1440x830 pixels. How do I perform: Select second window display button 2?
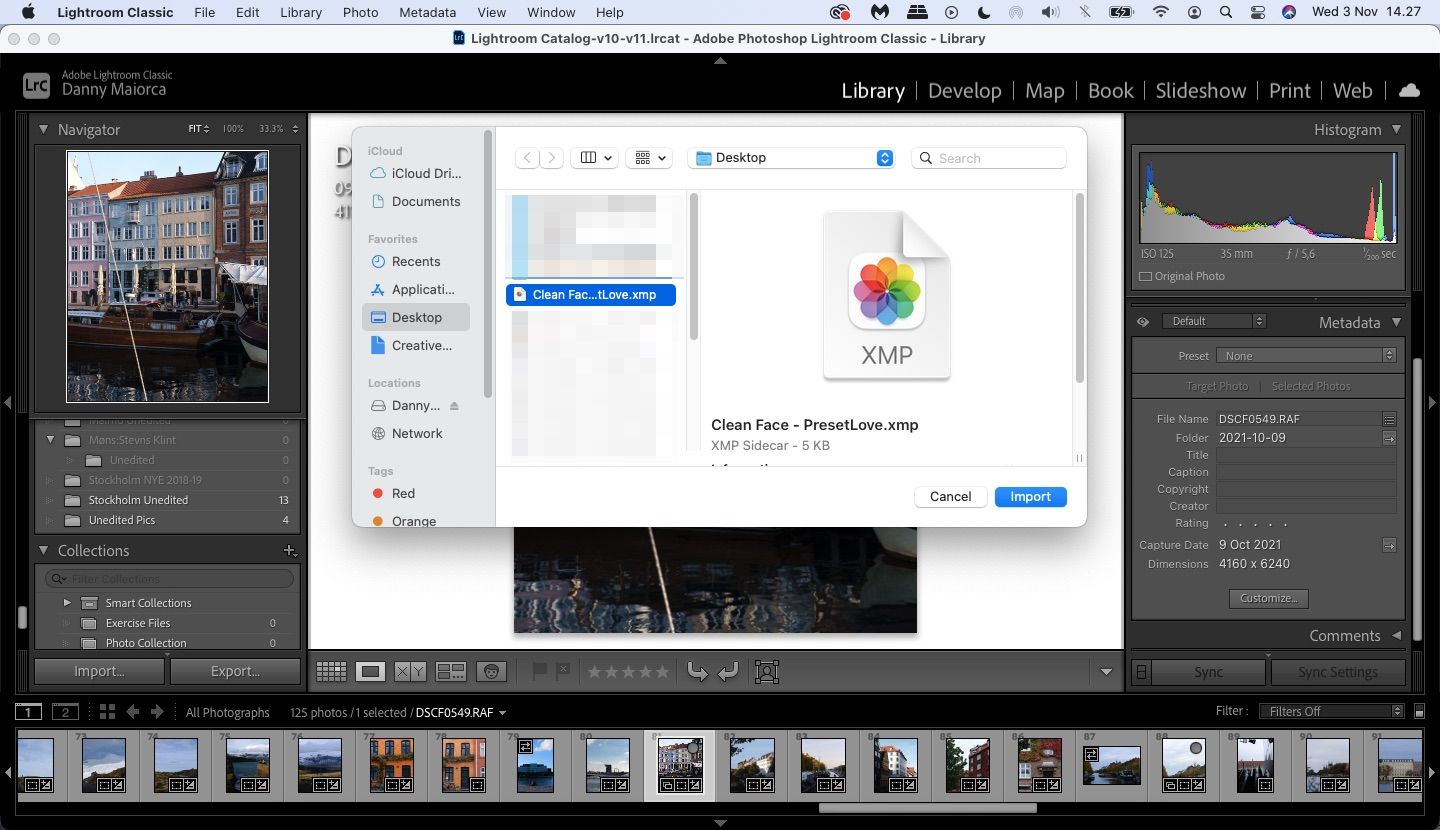[x=65, y=712]
